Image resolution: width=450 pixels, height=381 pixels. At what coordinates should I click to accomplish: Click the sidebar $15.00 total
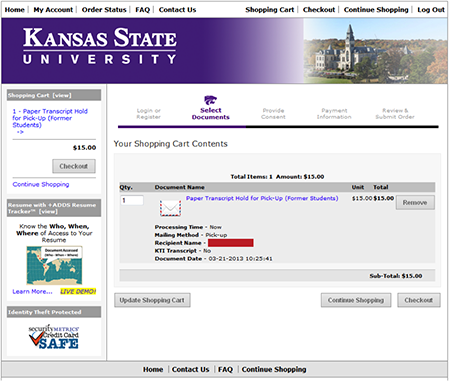point(84,148)
